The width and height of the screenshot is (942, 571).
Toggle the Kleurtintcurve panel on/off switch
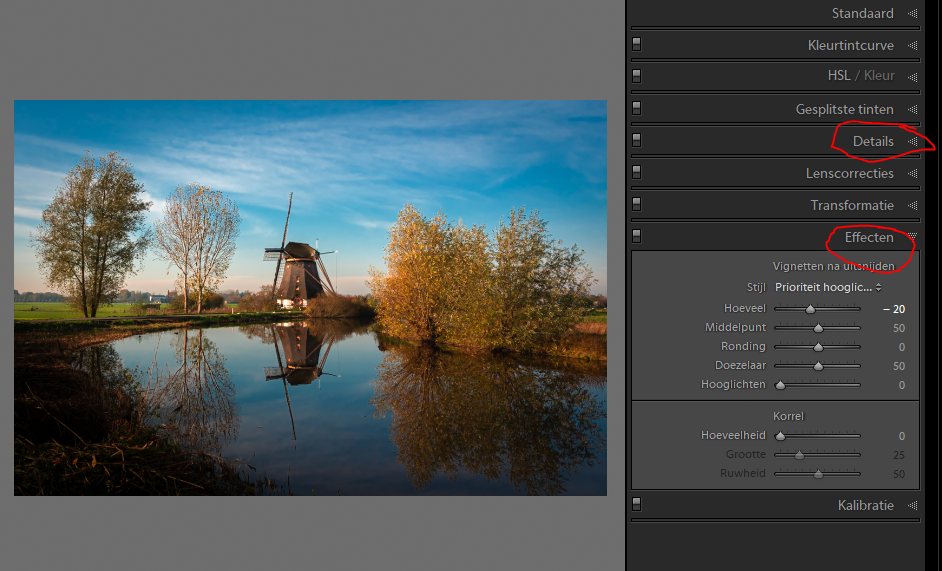[x=636, y=45]
